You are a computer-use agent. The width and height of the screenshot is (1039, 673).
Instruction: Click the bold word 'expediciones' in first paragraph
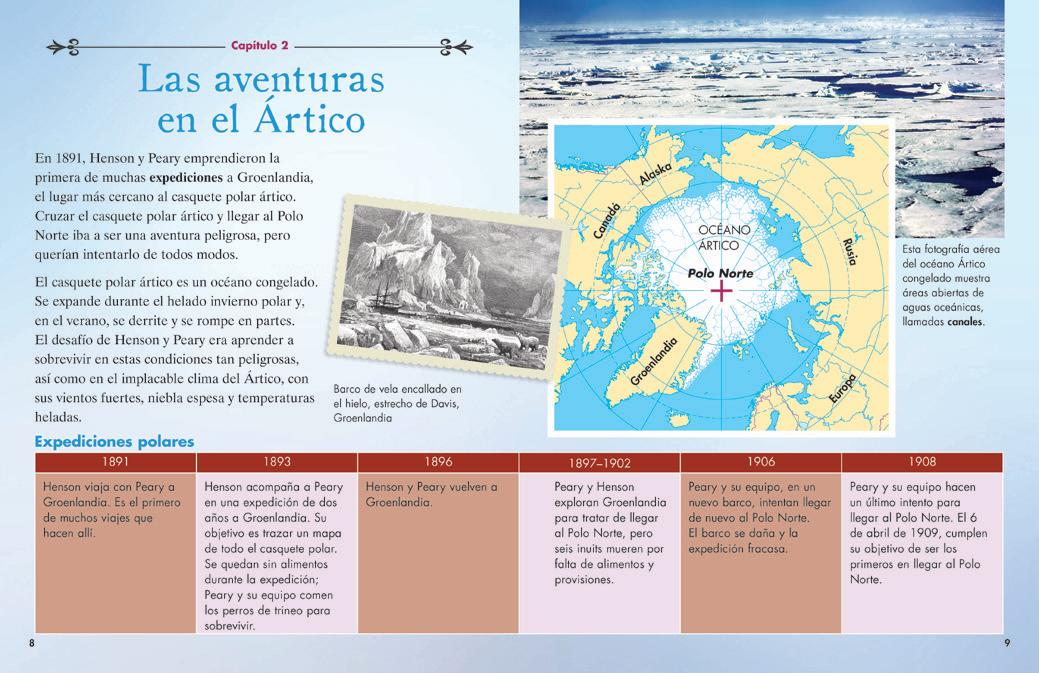186,178
